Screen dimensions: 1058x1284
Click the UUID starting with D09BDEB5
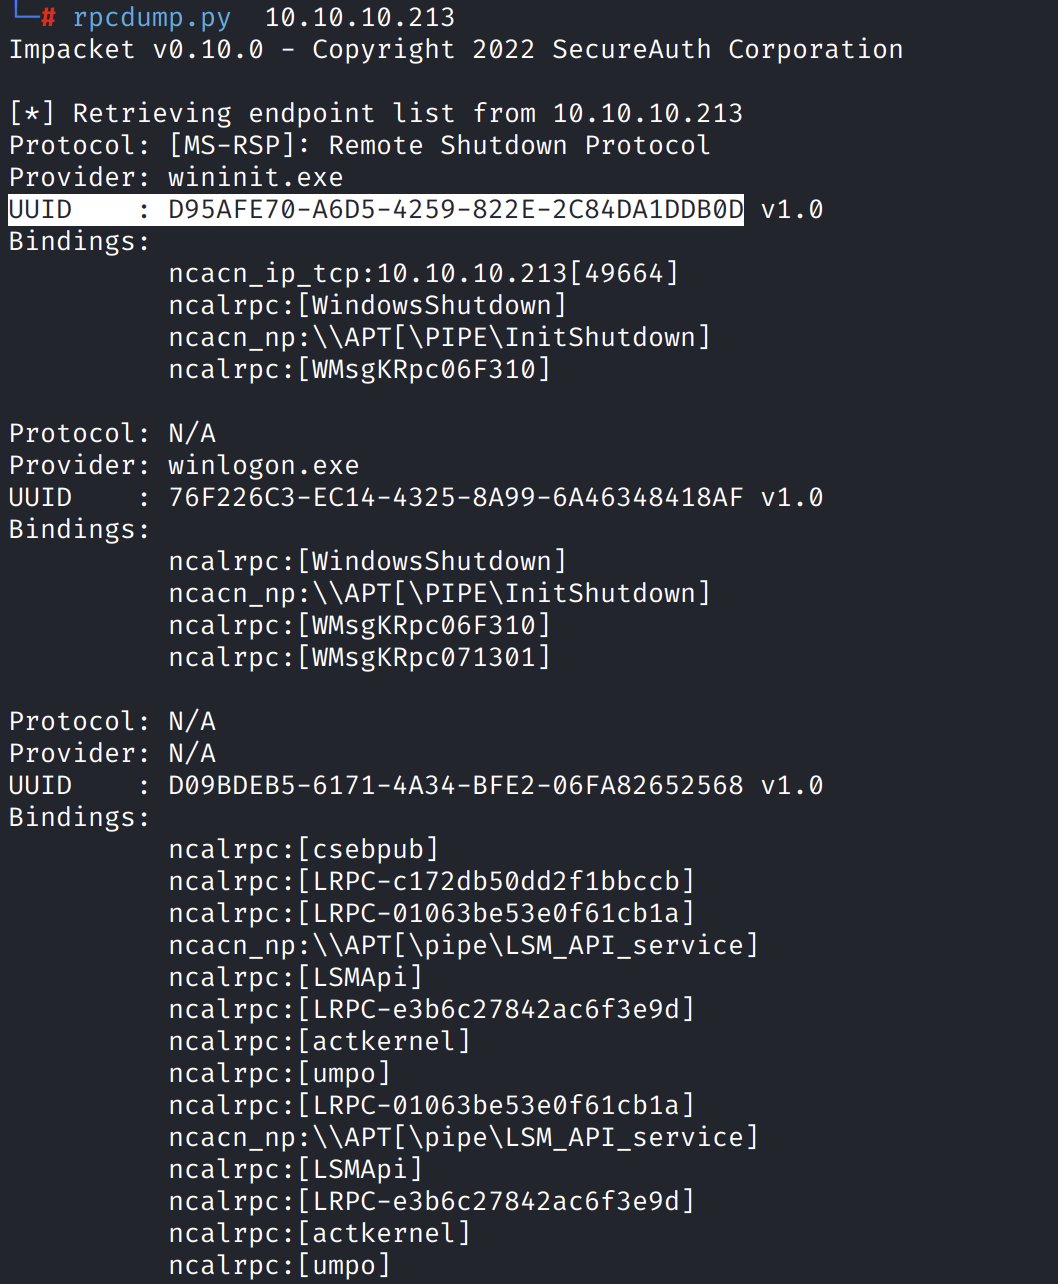point(455,786)
